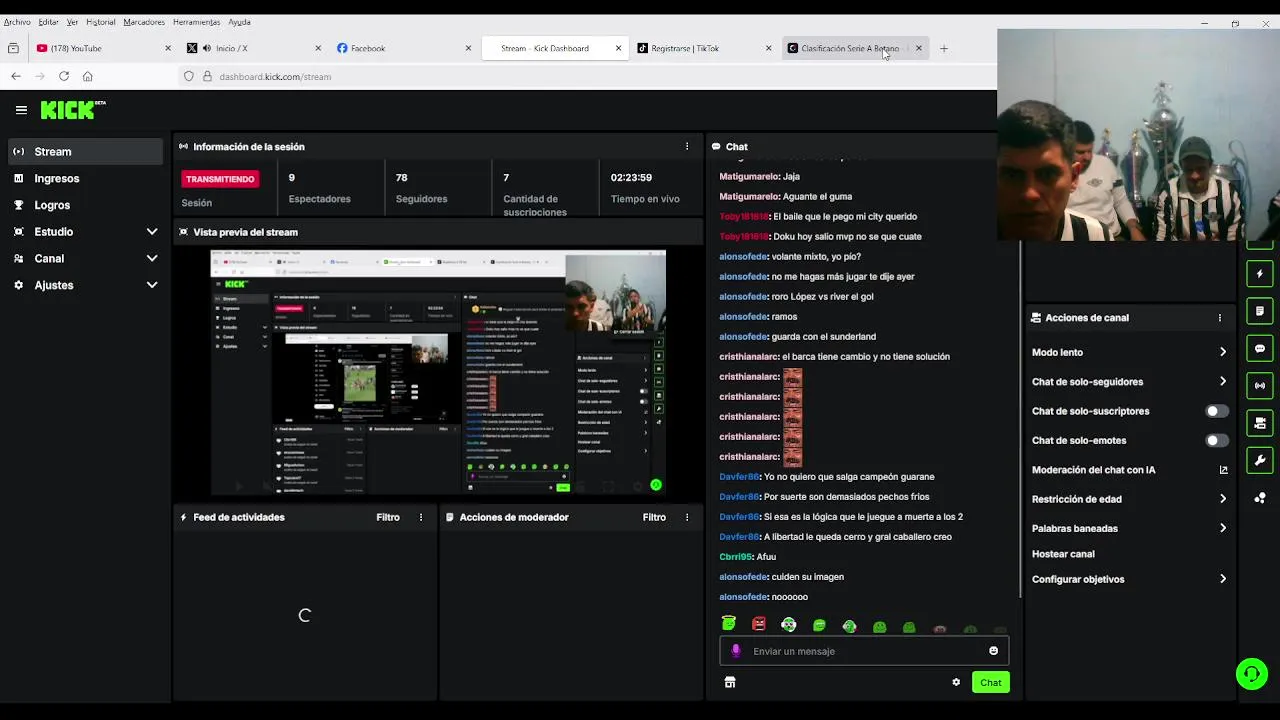Screen dimensions: 1280x720
Task: Click Hostear canal
Action: tap(1063, 554)
